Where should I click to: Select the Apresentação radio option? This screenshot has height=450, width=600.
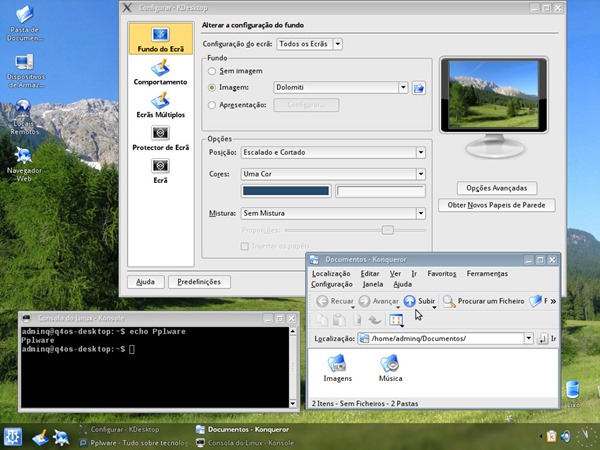click(212, 105)
